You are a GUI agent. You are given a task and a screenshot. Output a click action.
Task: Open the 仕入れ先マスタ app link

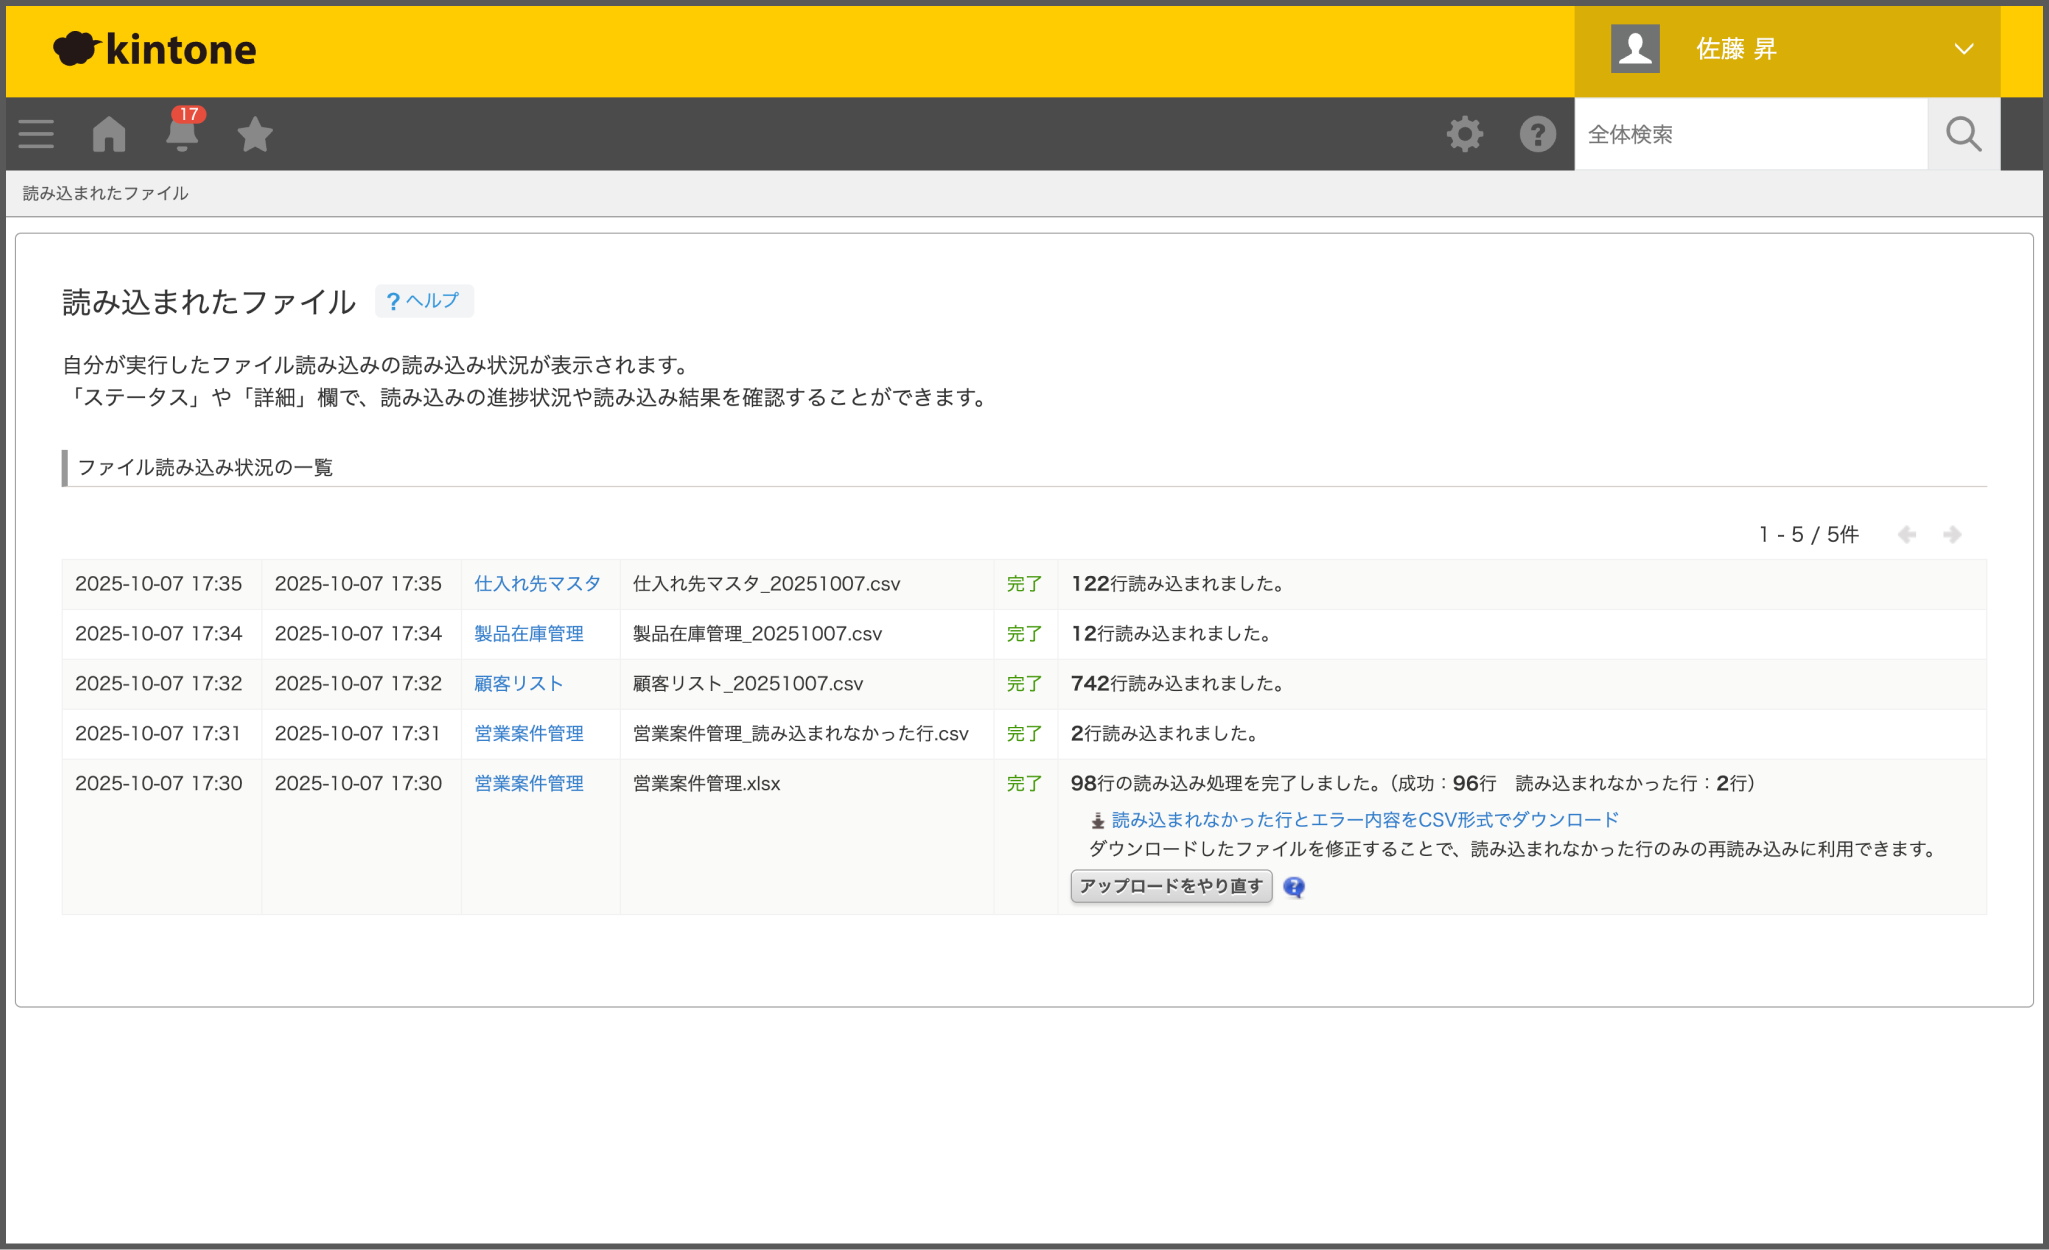click(x=537, y=583)
